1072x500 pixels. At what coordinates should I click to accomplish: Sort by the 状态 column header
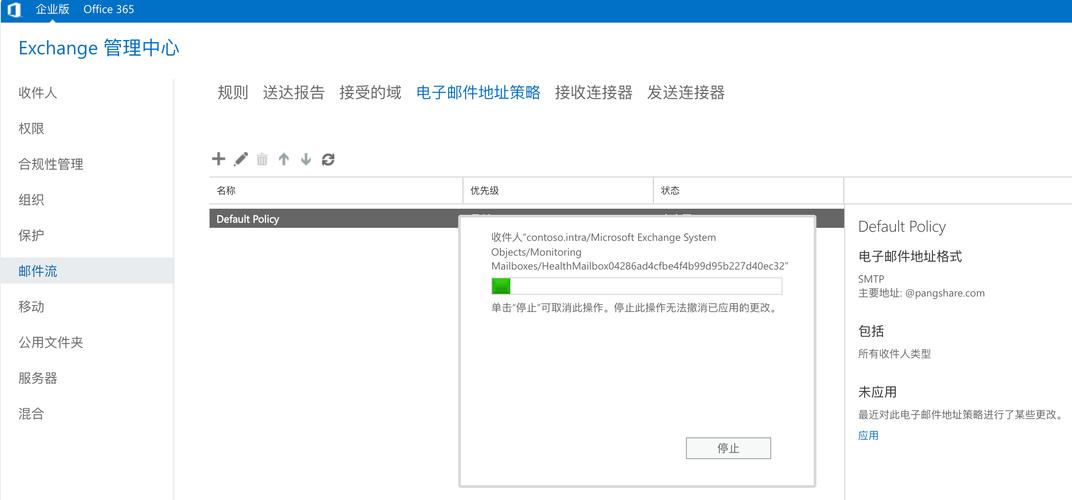pos(748,190)
